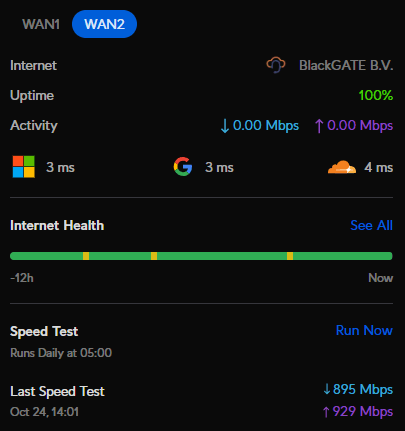Click the Last Speed Test date Oct 24
Viewport: 405px width, 431px height.
coord(28,412)
